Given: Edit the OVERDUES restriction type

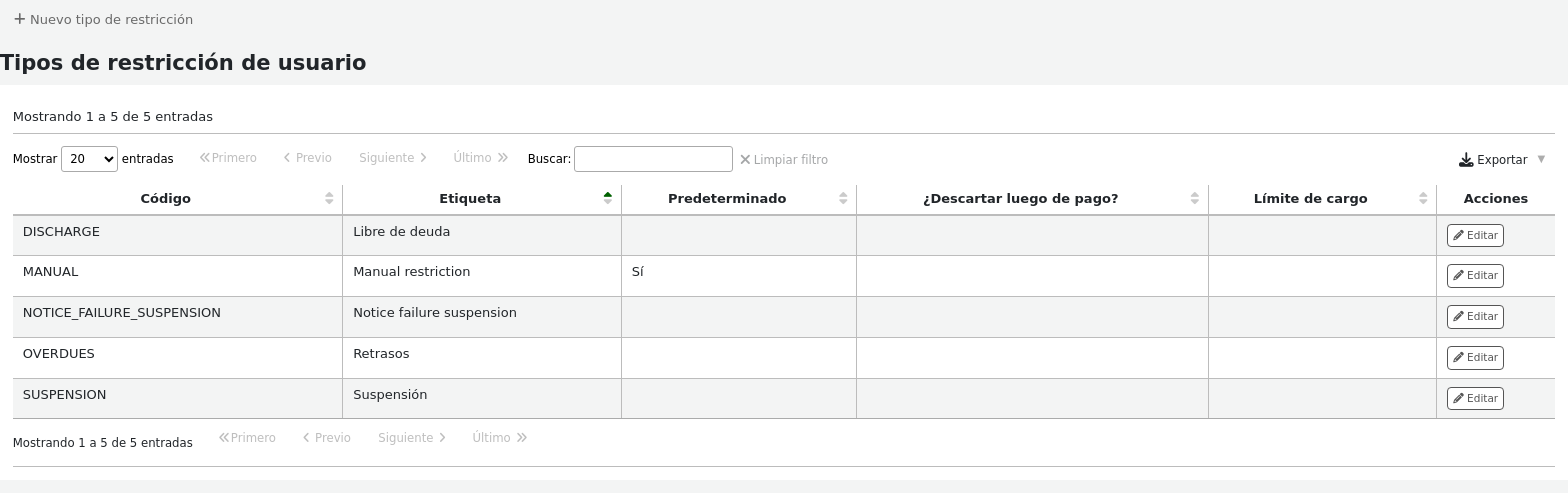Looking at the screenshot, I should point(1475,358).
